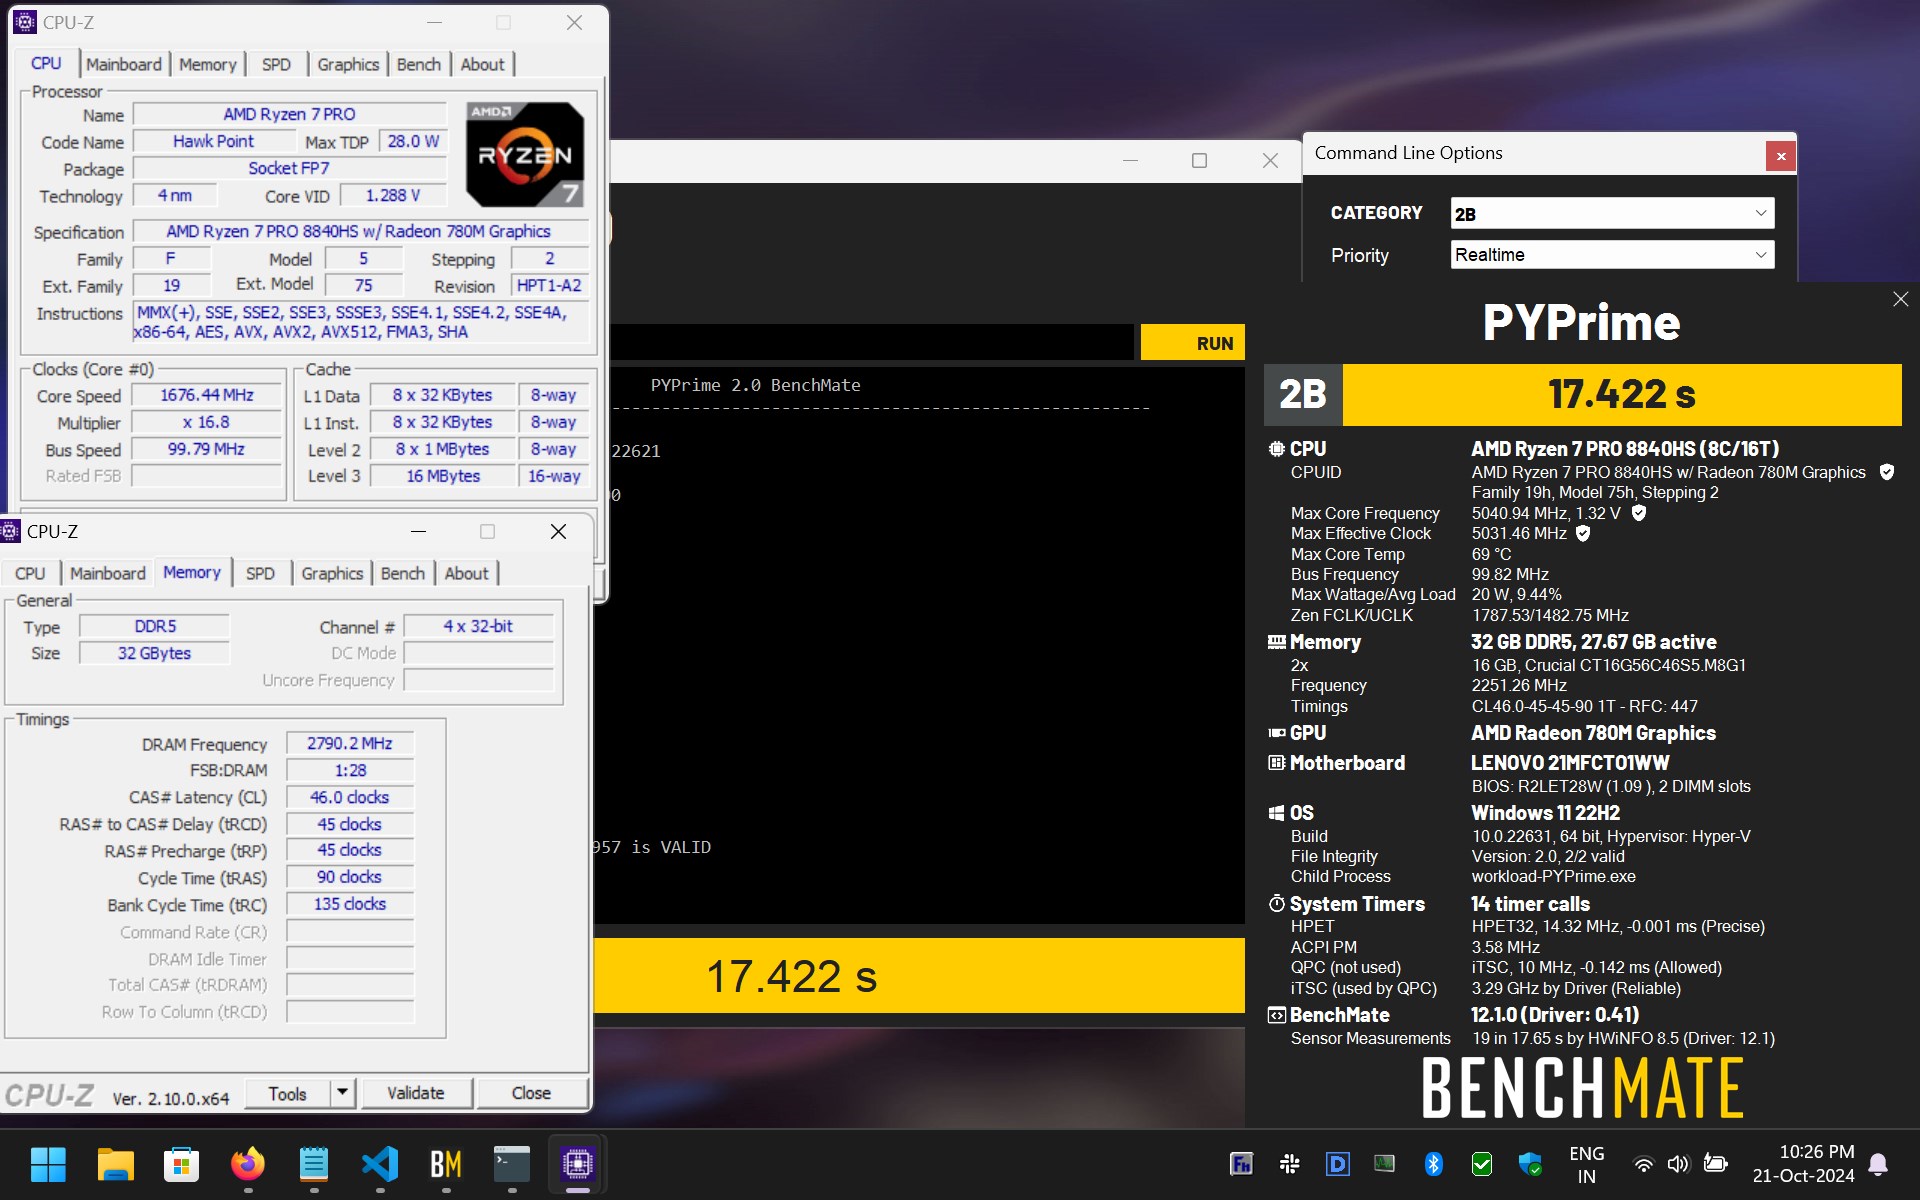Open Mainboard tab in lower CPU-Z window
Image resolution: width=1920 pixels, height=1200 pixels.
point(108,573)
